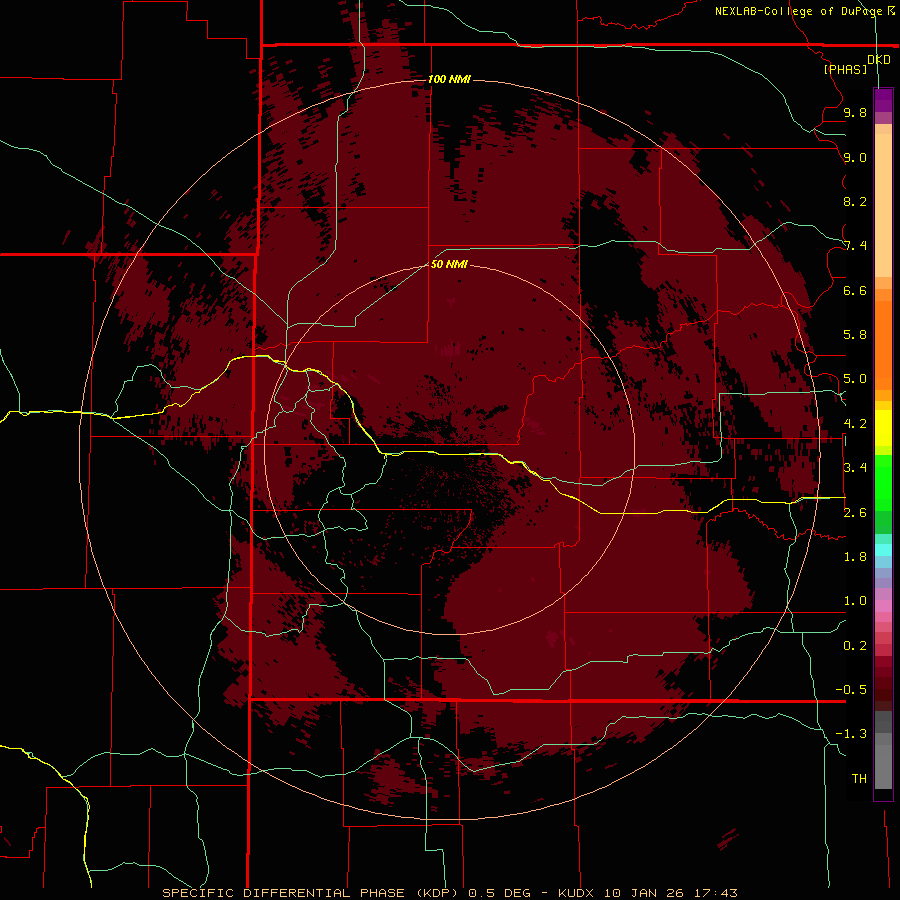Select the -1.3 legend value

tap(851, 734)
